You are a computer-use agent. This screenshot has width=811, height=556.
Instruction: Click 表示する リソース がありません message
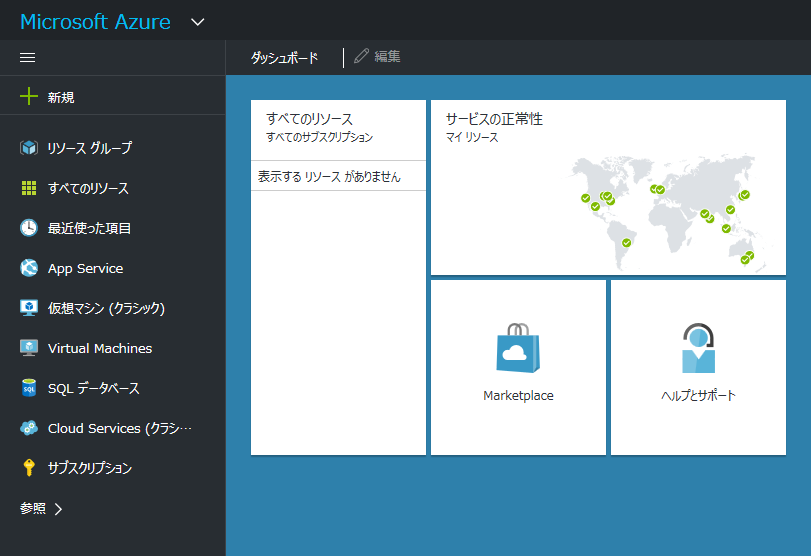click(x=329, y=177)
